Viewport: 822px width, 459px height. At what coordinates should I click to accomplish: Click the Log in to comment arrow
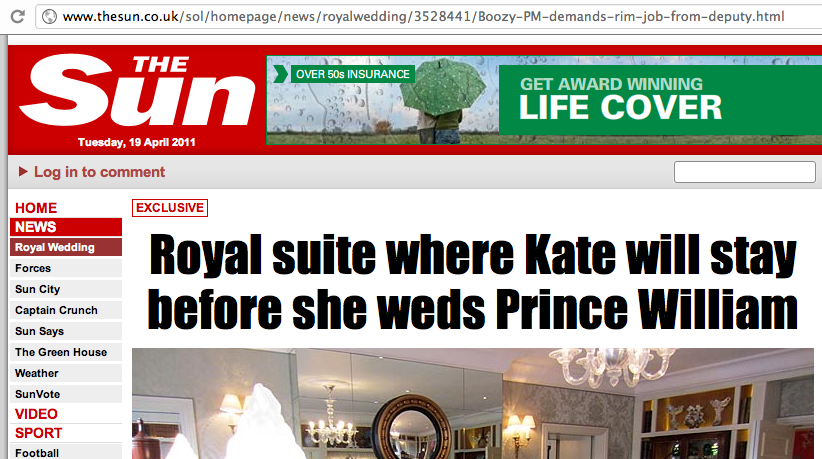pos(23,171)
